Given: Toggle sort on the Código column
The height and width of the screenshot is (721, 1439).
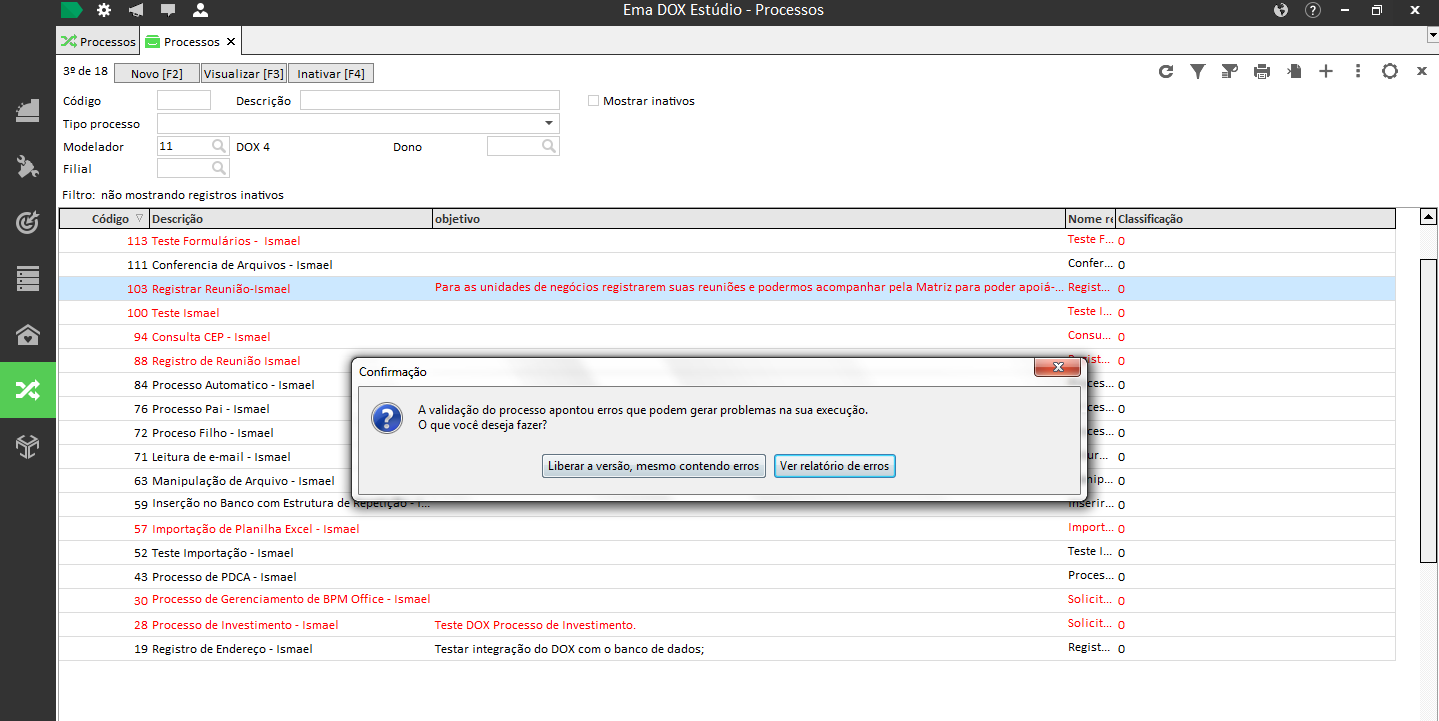Looking at the screenshot, I should tap(104, 218).
